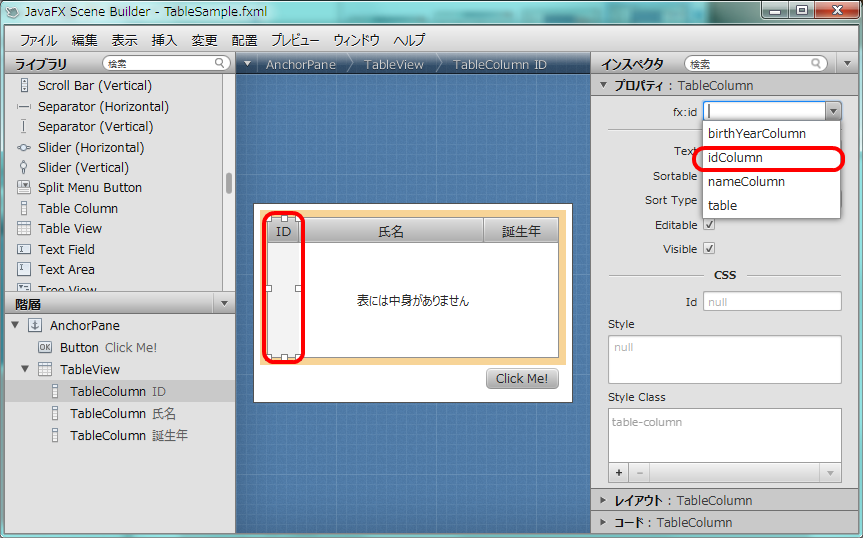Click the Slider (Vertical) library icon
Viewport: 863px width, 538px height.
pyautogui.click(x=24, y=167)
